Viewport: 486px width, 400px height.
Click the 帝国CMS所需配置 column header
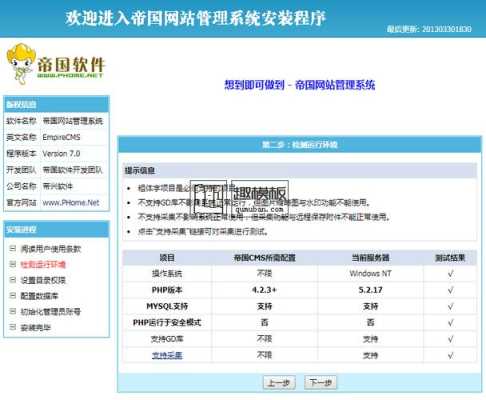[265, 258]
